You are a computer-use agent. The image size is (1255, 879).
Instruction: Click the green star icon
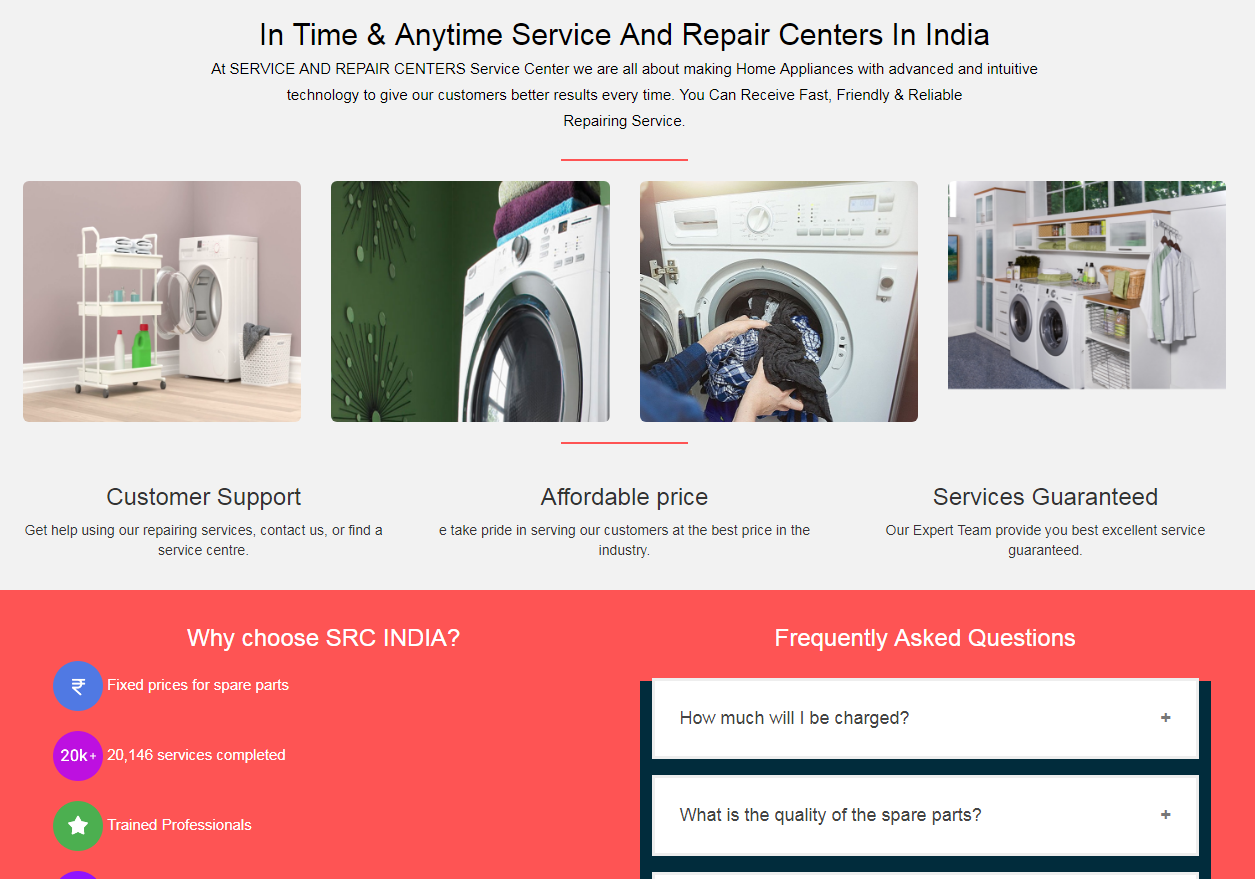(x=78, y=826)
